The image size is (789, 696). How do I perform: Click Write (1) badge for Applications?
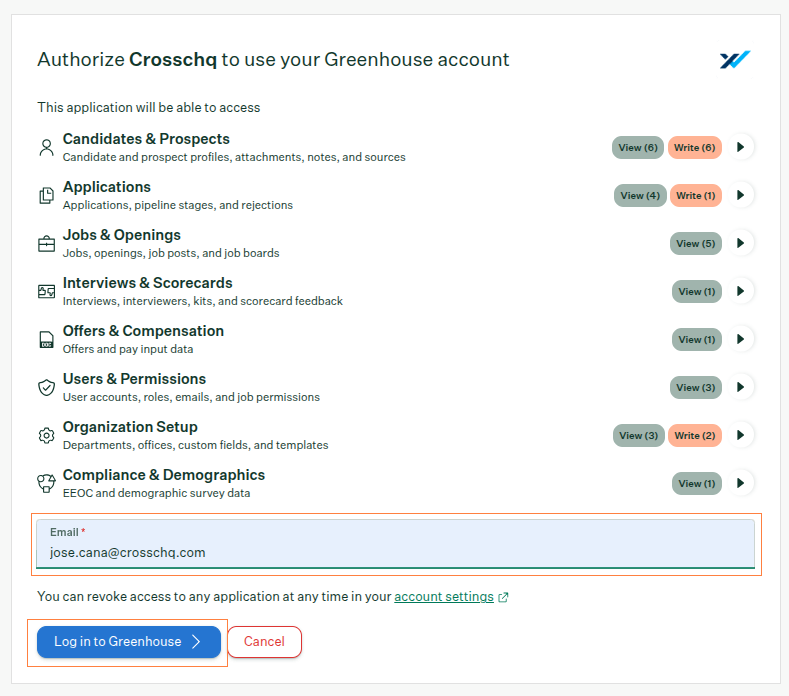click(695, 195)
